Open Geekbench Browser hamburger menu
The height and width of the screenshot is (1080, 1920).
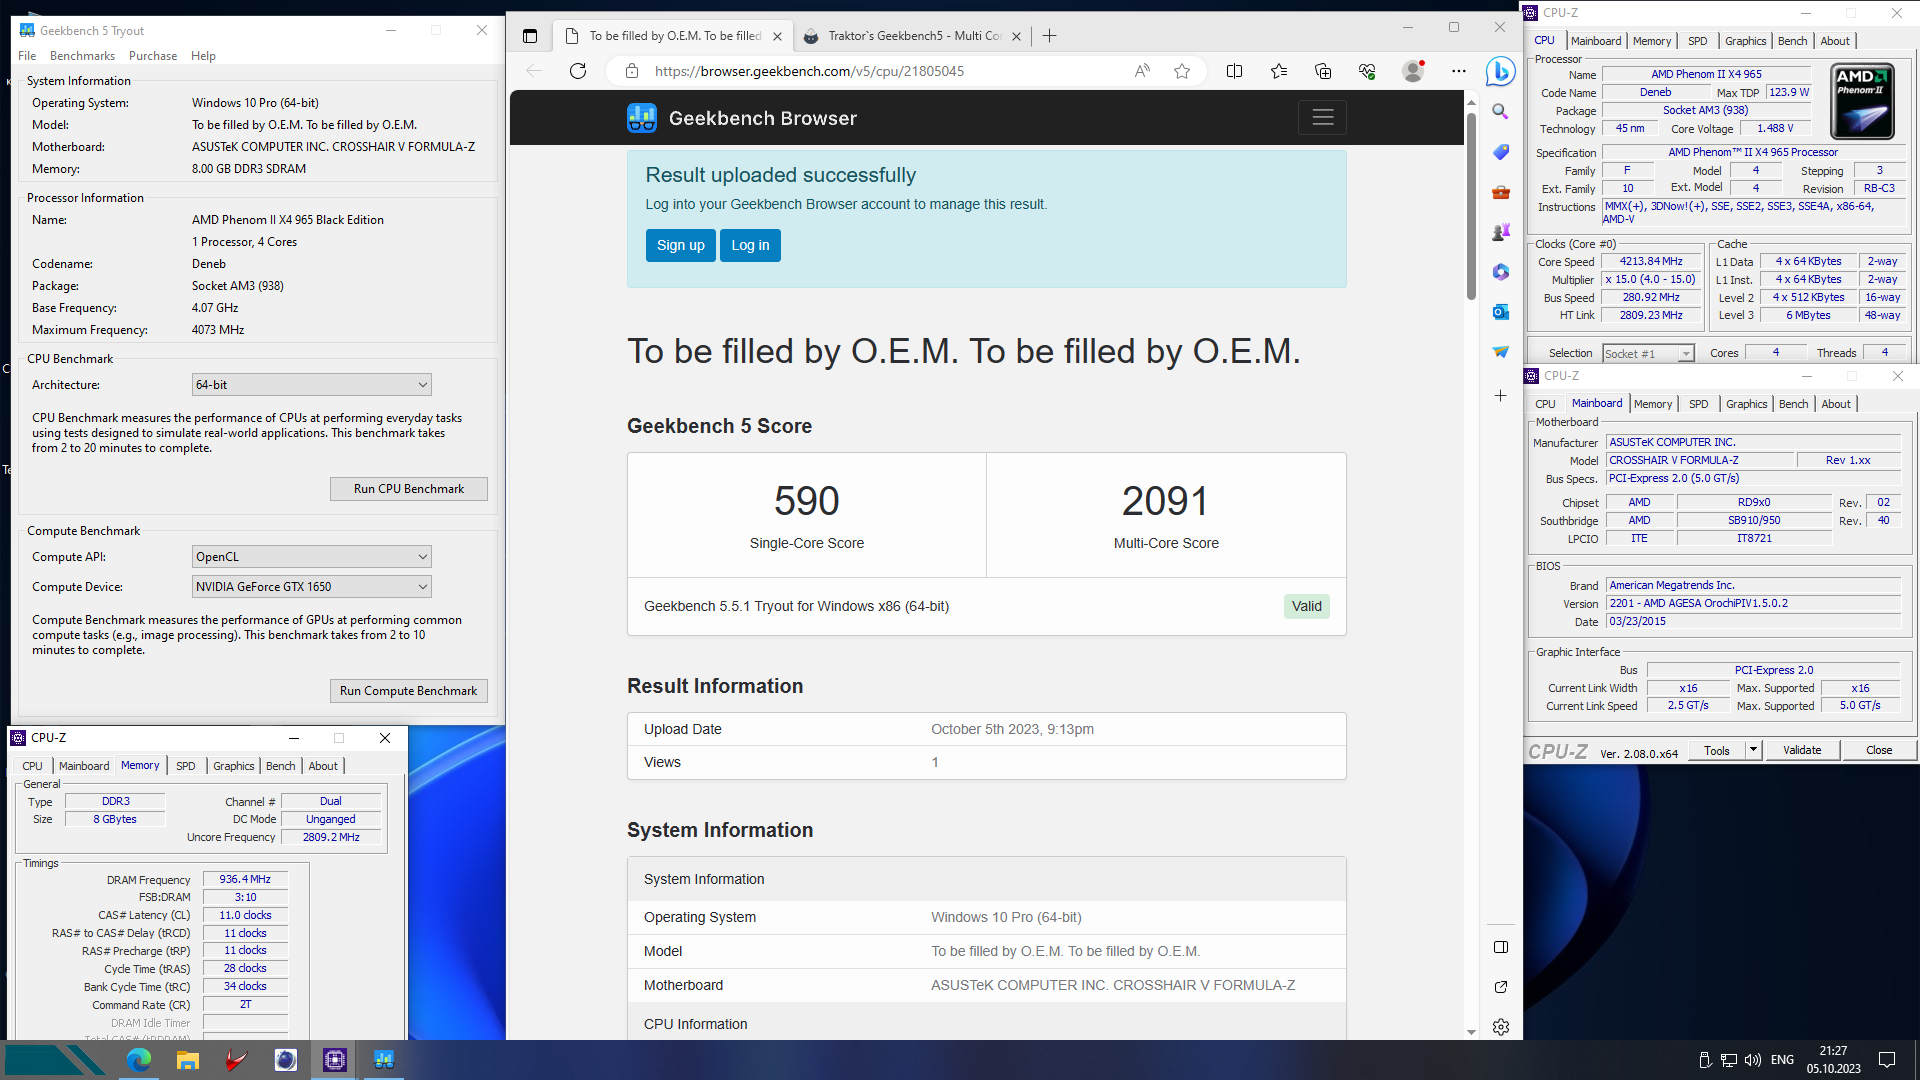pyautogui.click(x=1322, y=118)
